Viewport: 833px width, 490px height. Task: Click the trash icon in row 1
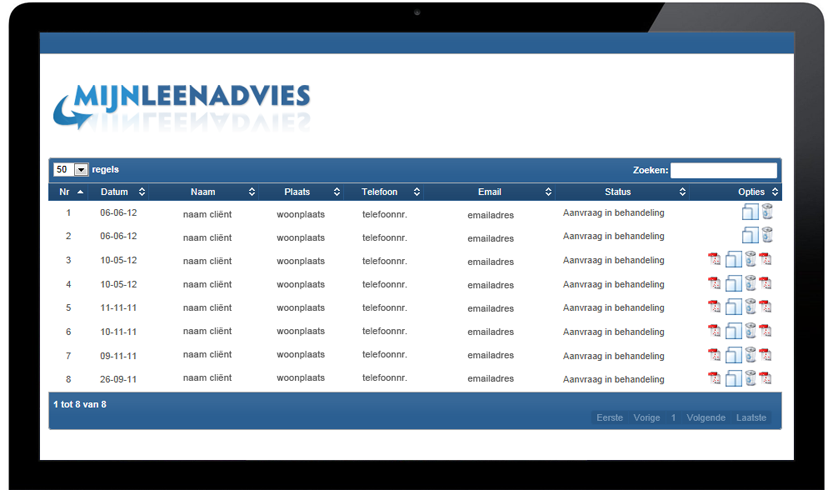pyautogui.click(x=767, y=211)
